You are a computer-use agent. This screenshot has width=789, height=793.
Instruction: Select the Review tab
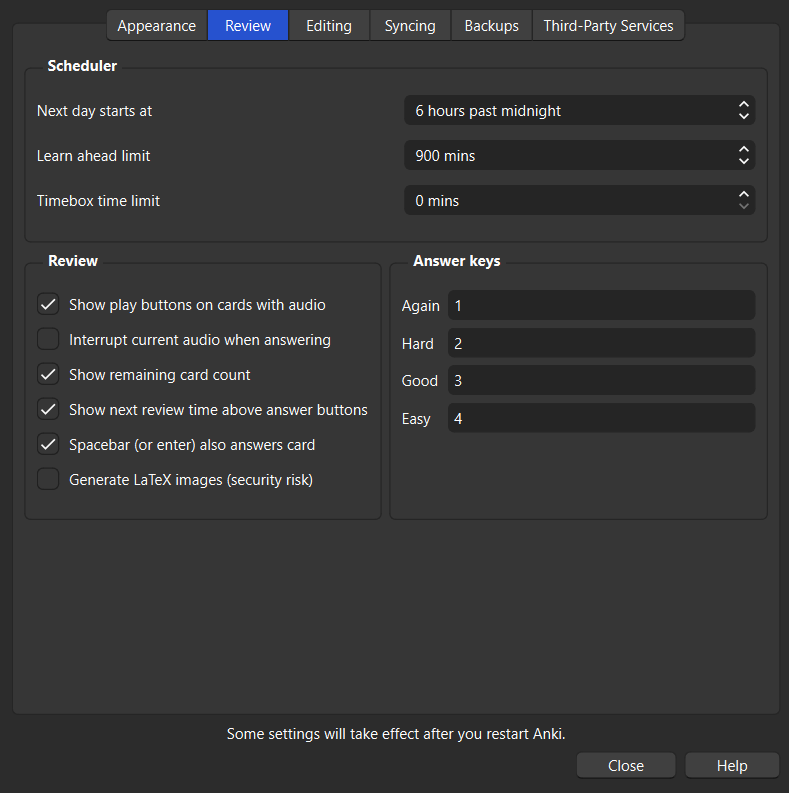(x=248, y=25)
